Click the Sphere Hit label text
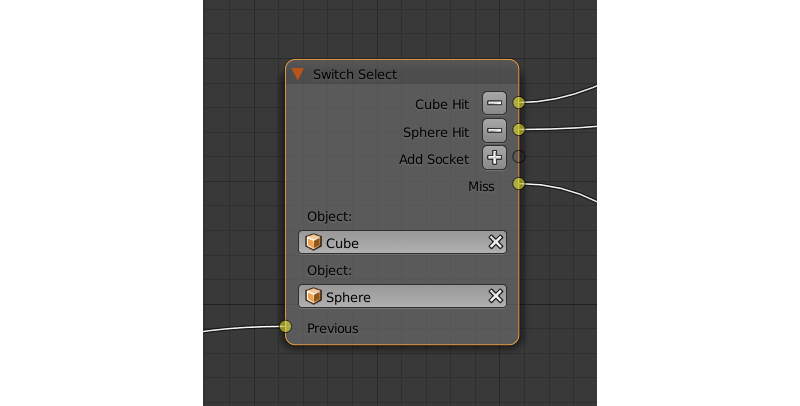Viewport: 800px width, 406px height. (435, 132)
